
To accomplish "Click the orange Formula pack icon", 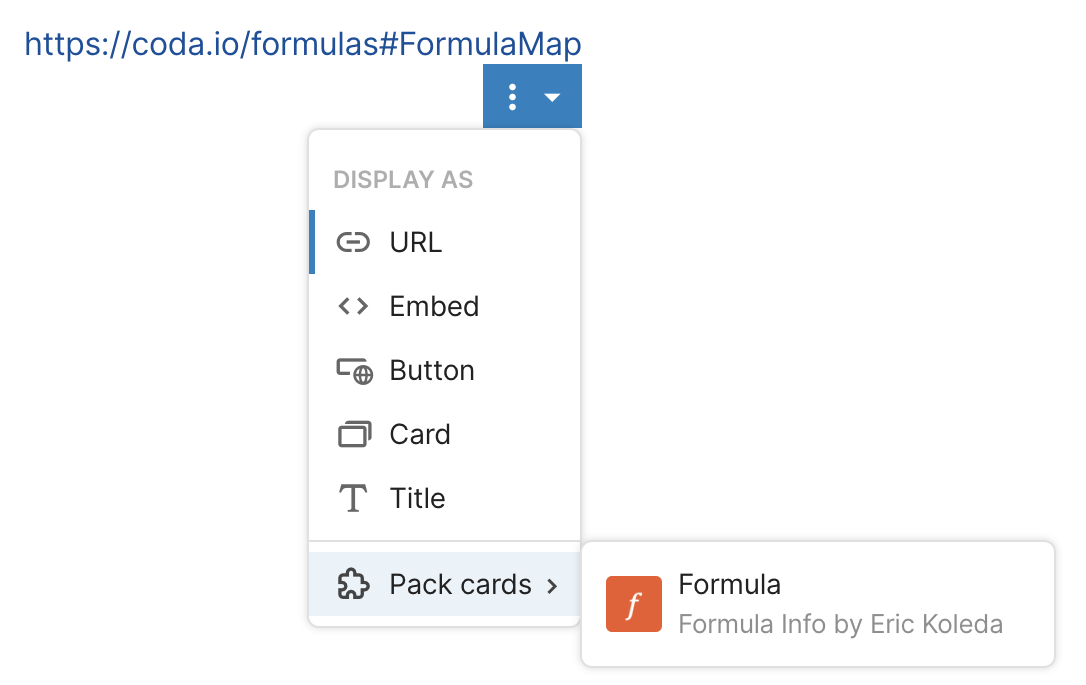I will 634,604.
